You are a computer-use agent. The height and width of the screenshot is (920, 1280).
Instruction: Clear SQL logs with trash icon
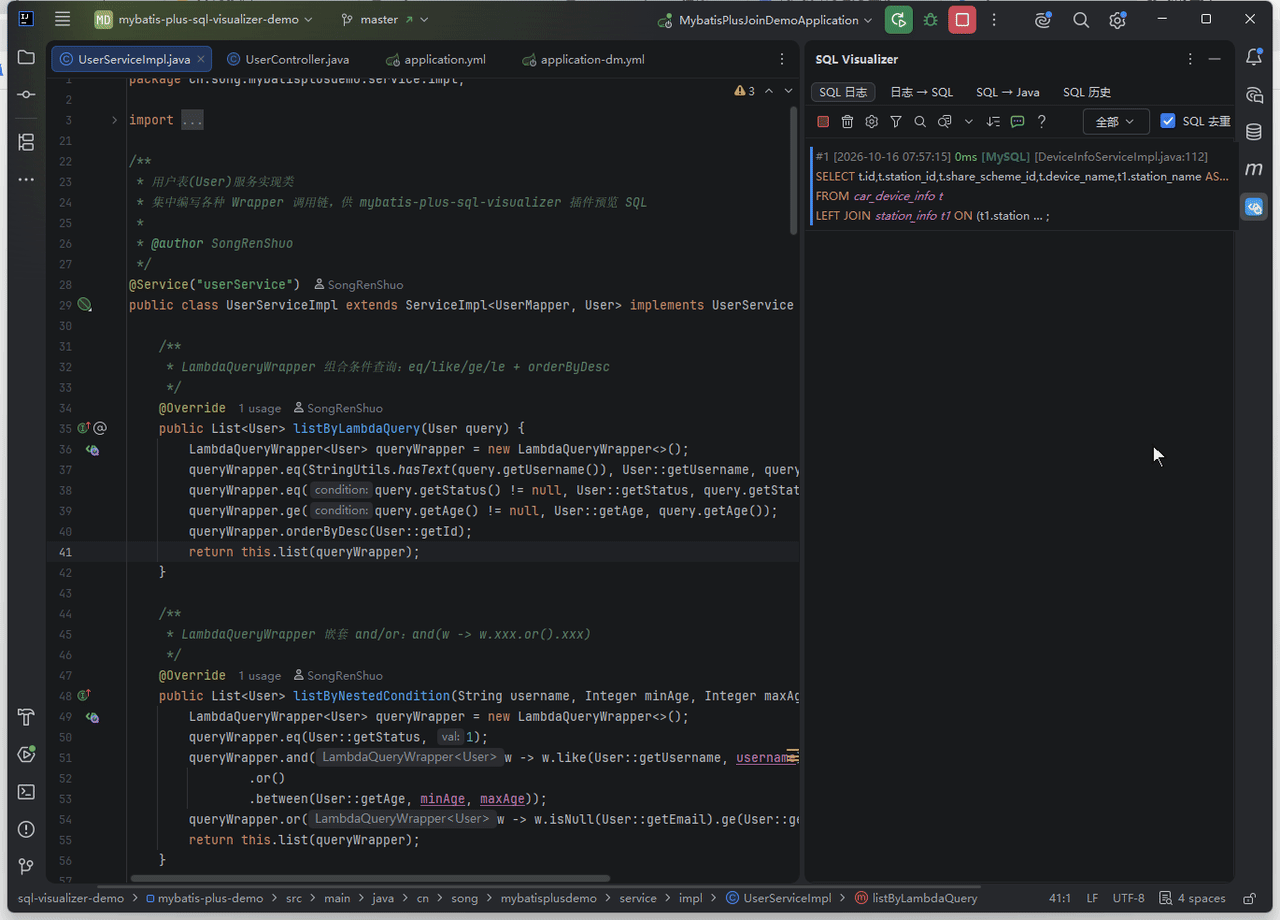coord(847,121)
